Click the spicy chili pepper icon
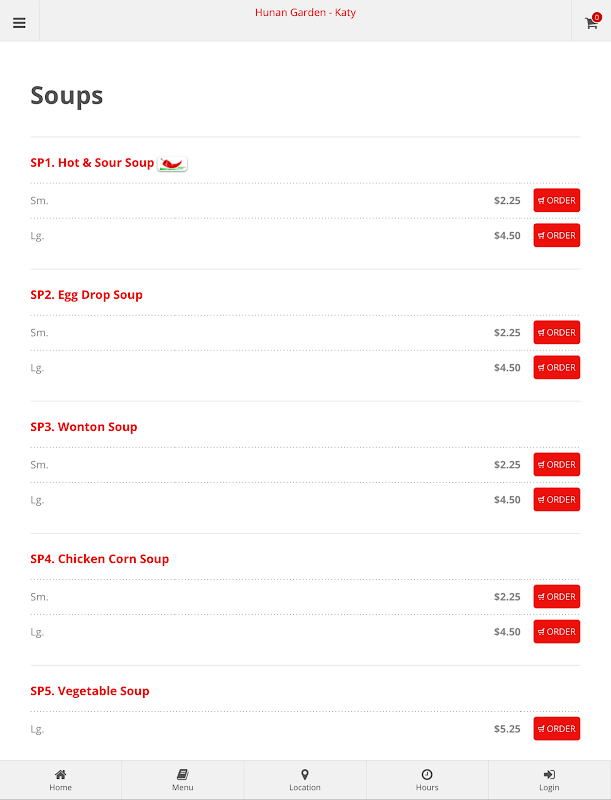This screenshot has width=611, height=800. point(172,164)
